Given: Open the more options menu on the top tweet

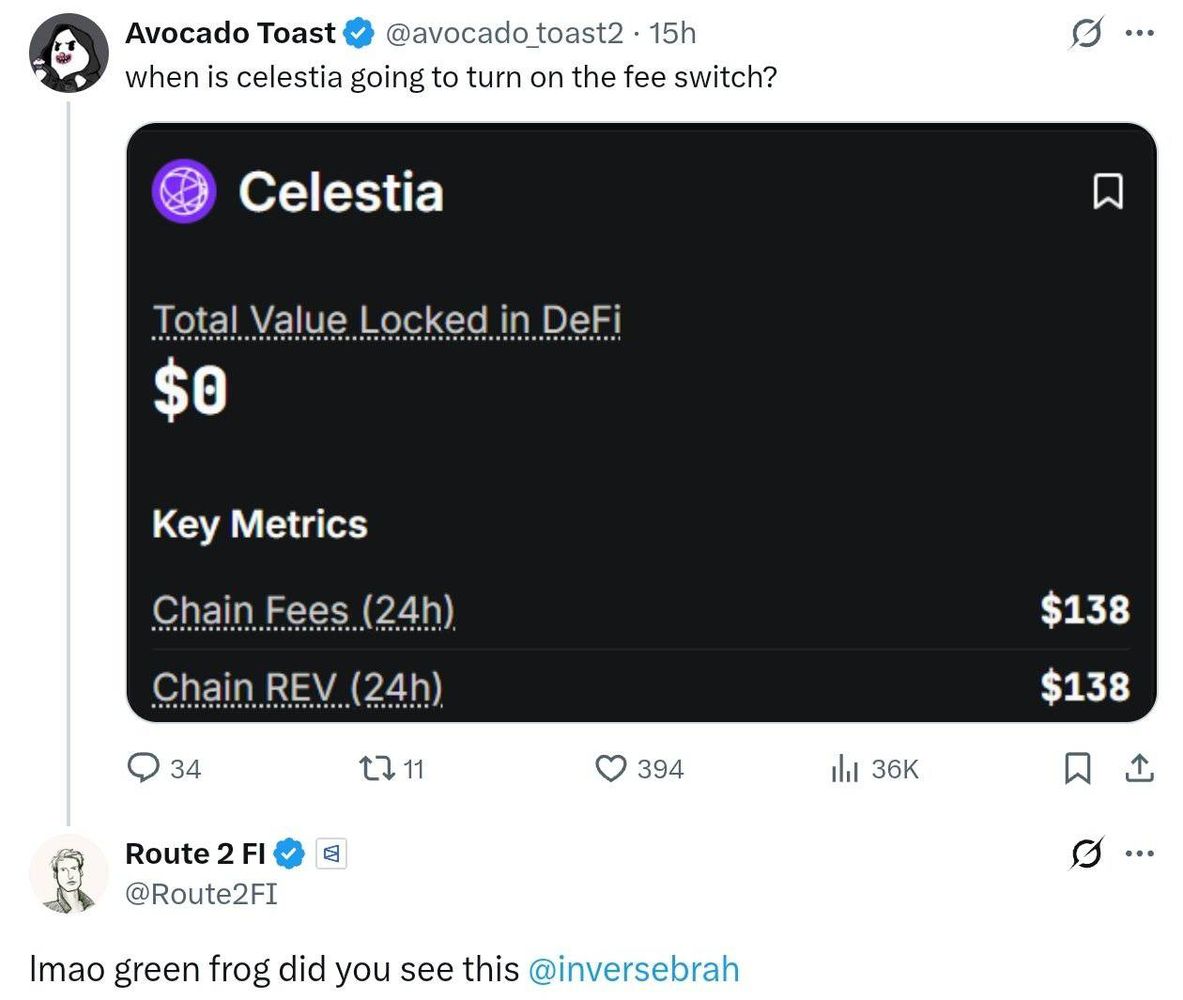Looking at the screenshot, I should [x=1141, y=31].
